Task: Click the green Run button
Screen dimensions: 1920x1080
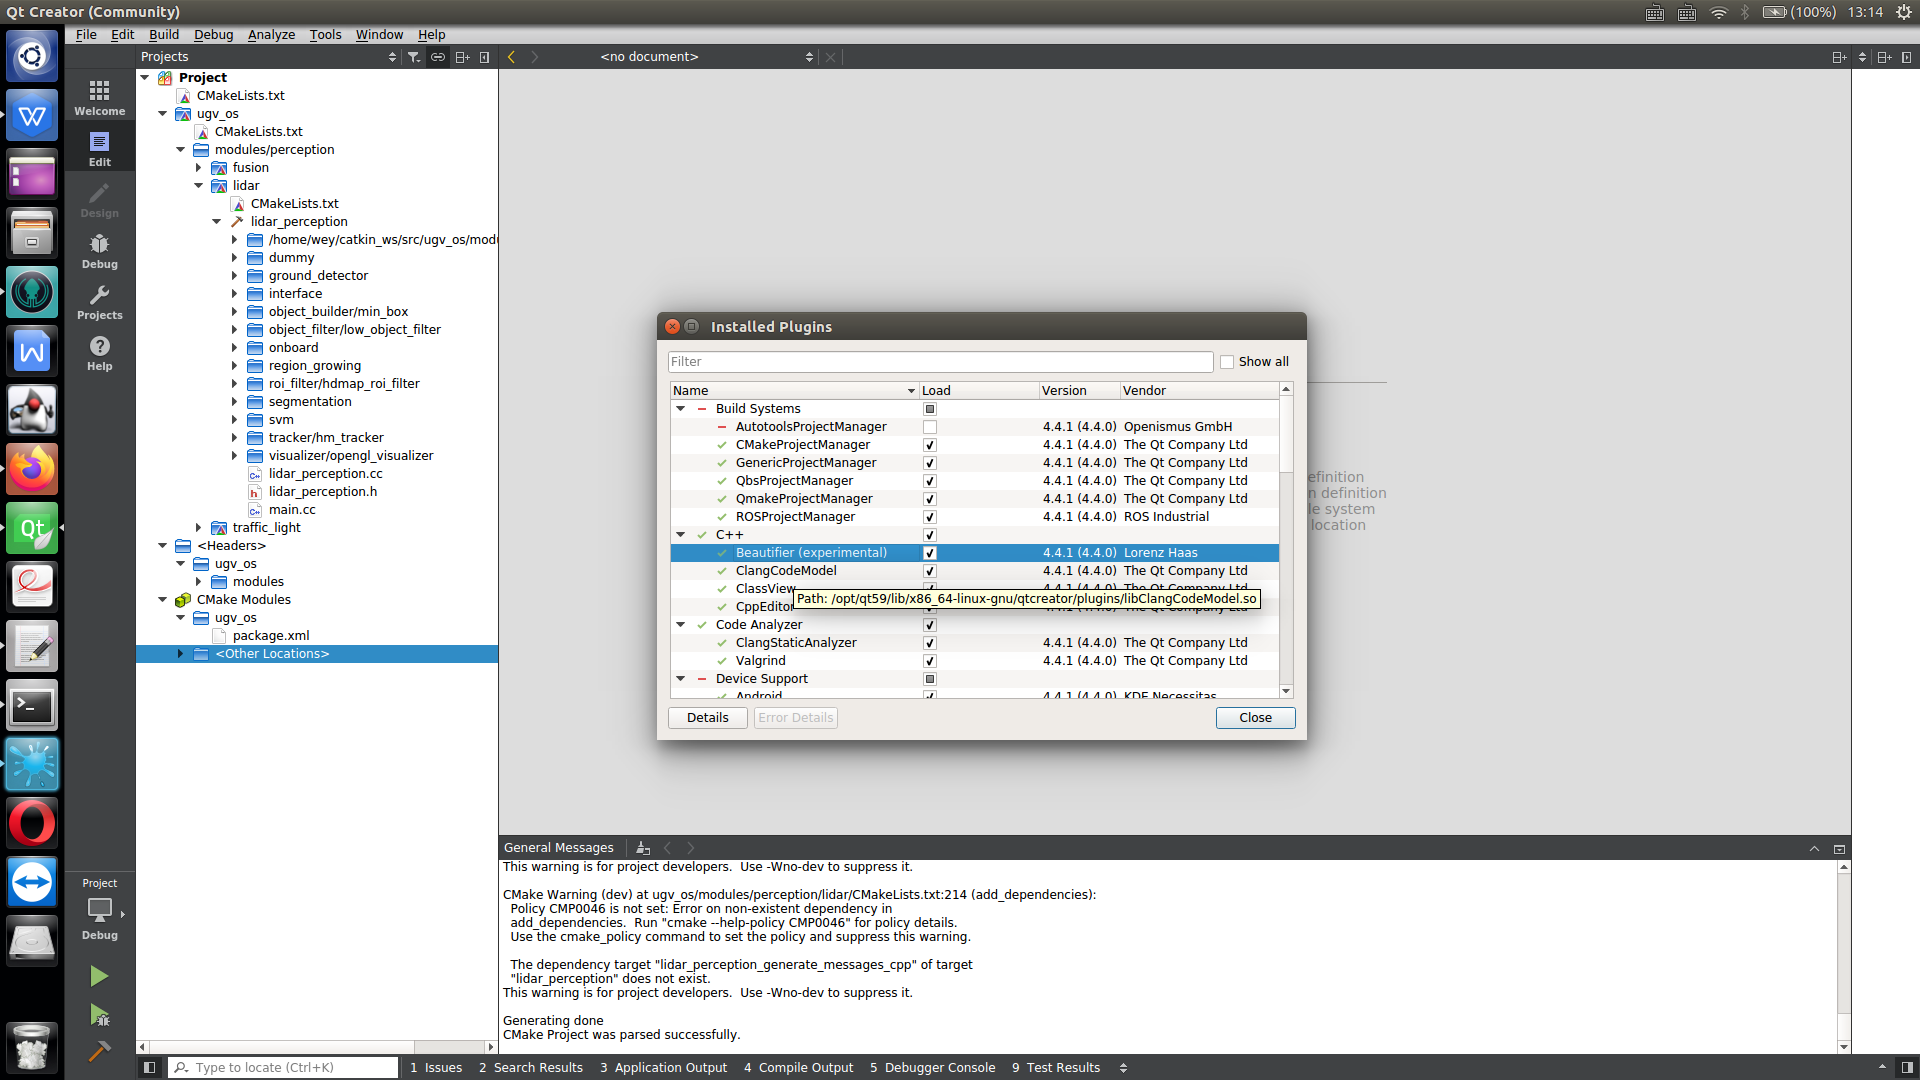Action: pos(99,976)
